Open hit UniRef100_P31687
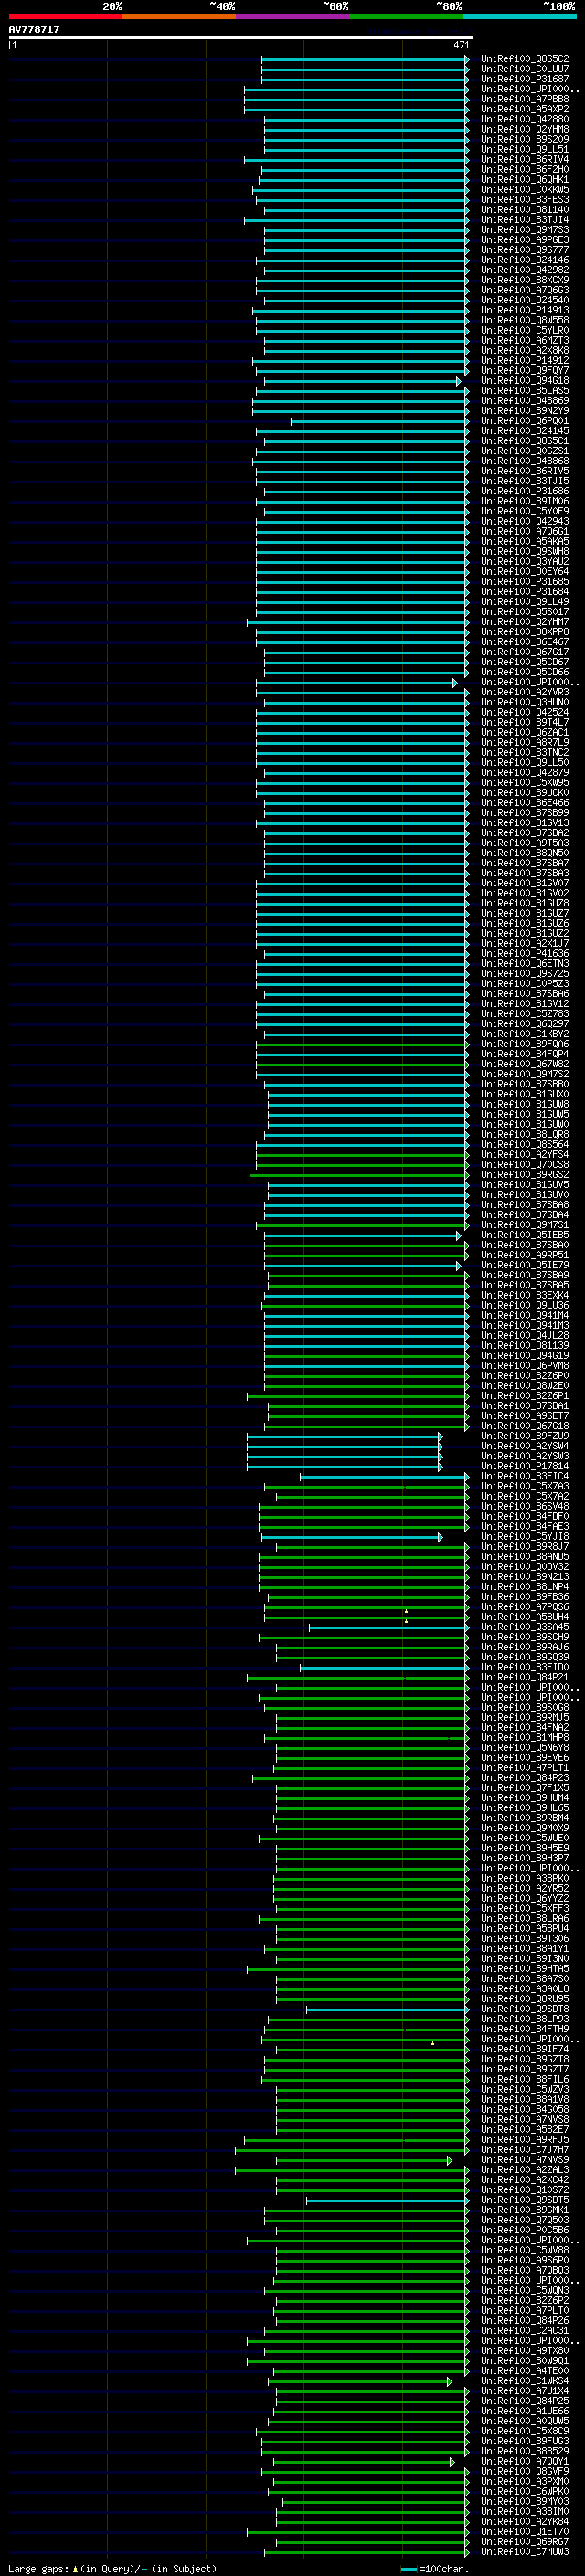This screenshot has width=585, height=2576. tap(524, 79)
